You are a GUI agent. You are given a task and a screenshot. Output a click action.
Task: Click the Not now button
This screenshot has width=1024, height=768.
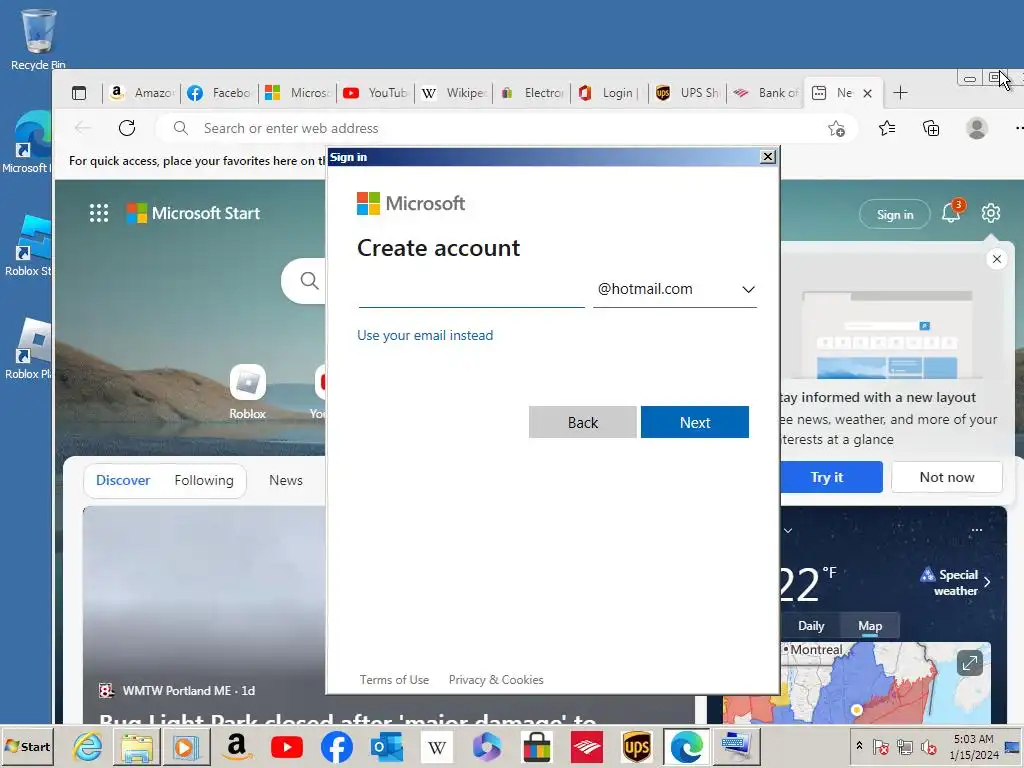click(947, 477)
